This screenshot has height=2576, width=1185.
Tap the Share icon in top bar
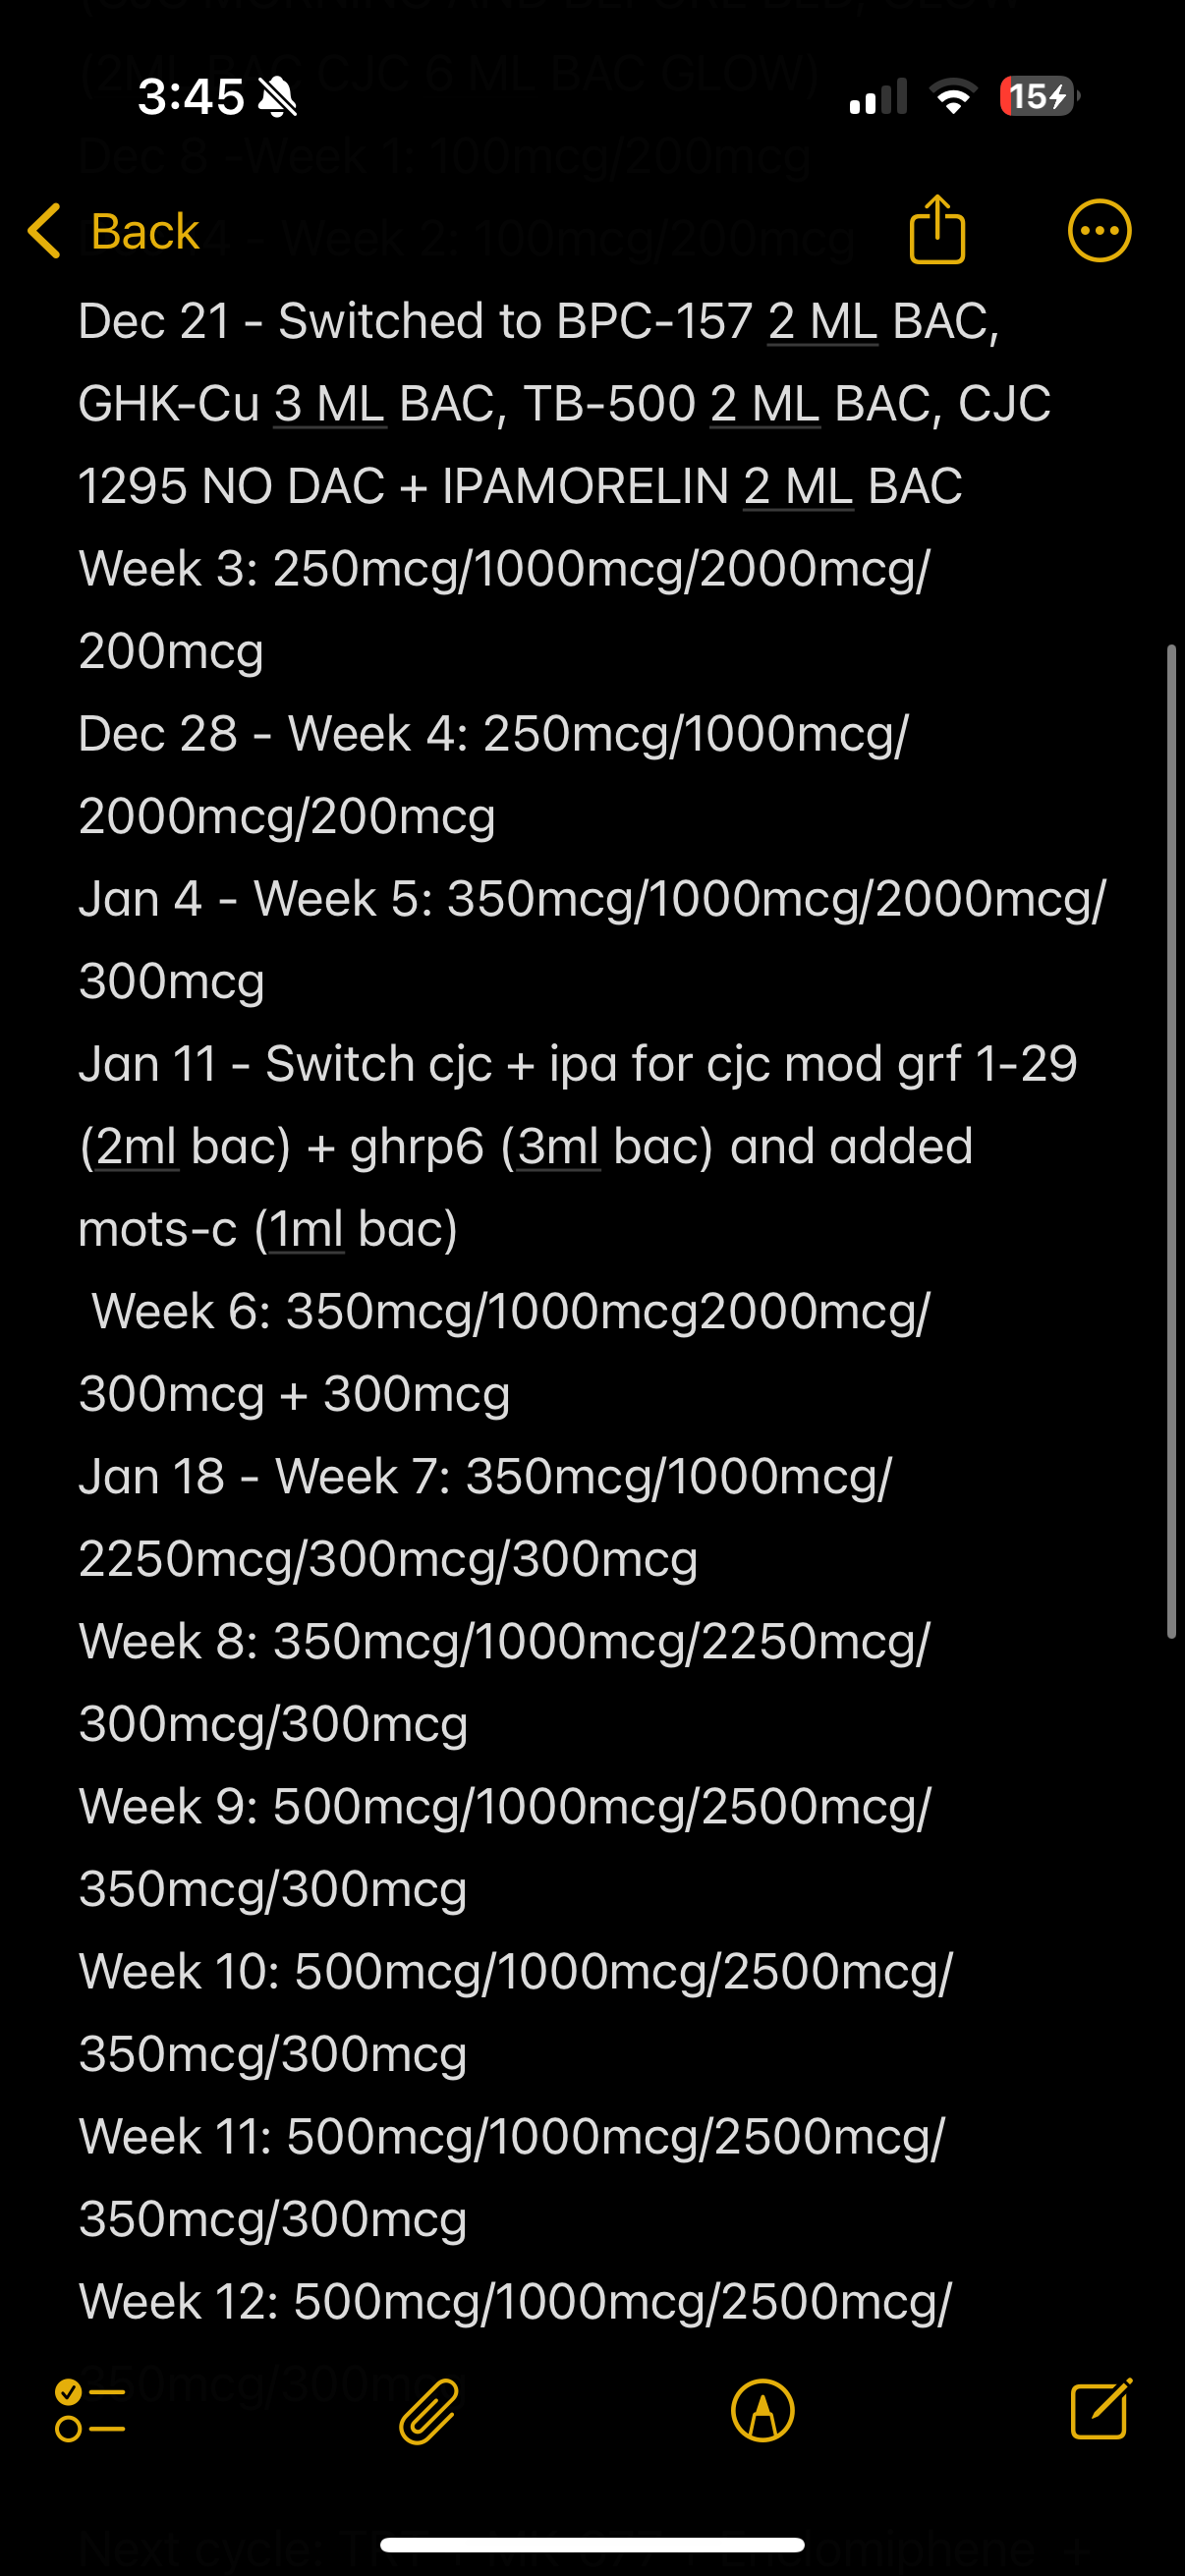(x=937, y=230)
